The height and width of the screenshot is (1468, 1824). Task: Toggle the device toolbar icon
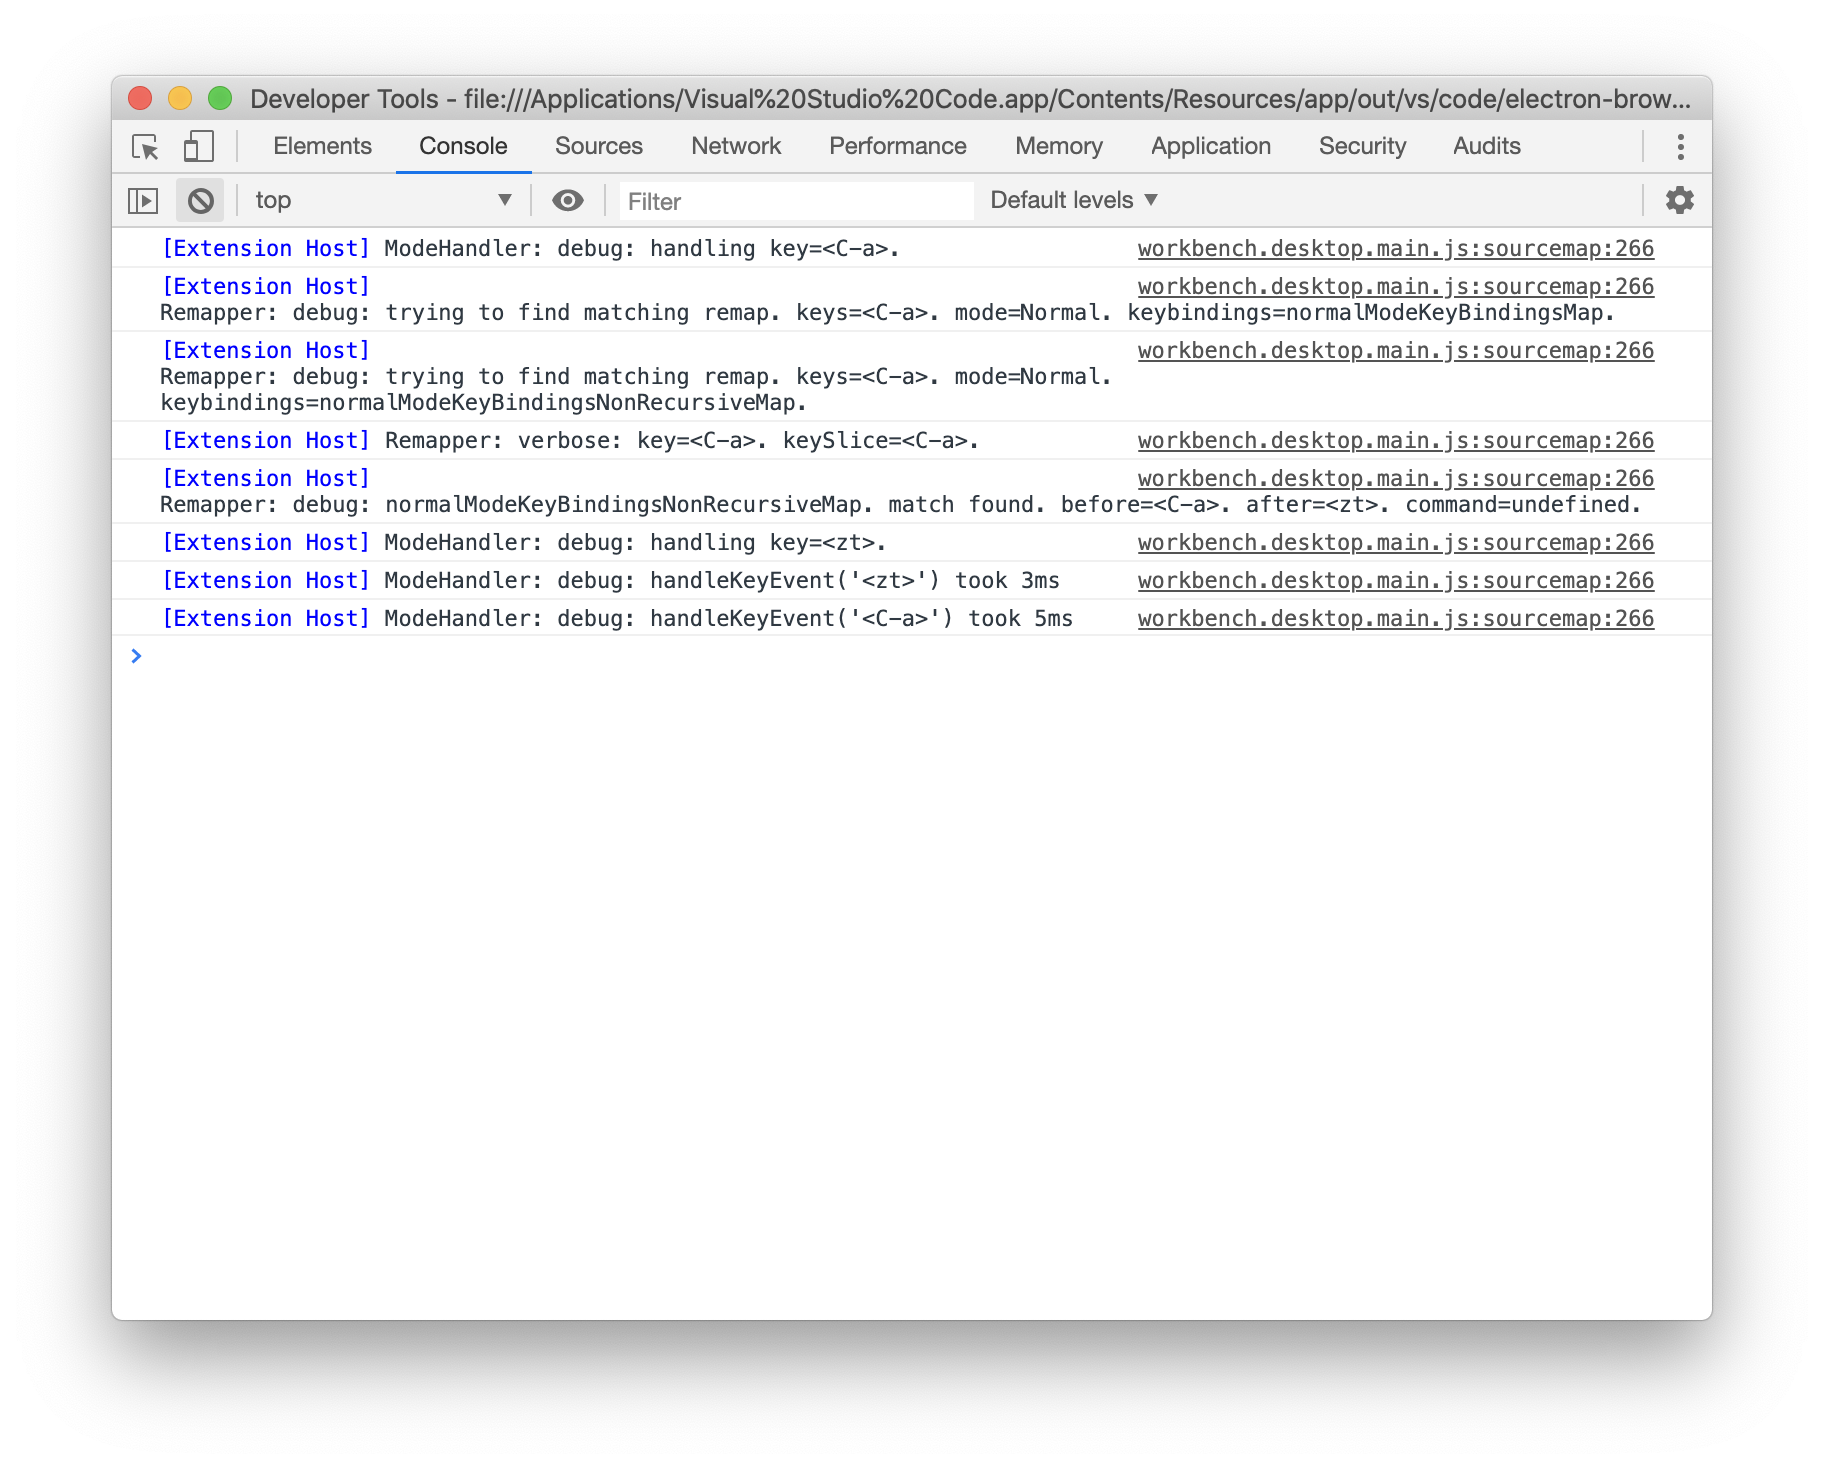pyautogui.click(x=197, y=146)
